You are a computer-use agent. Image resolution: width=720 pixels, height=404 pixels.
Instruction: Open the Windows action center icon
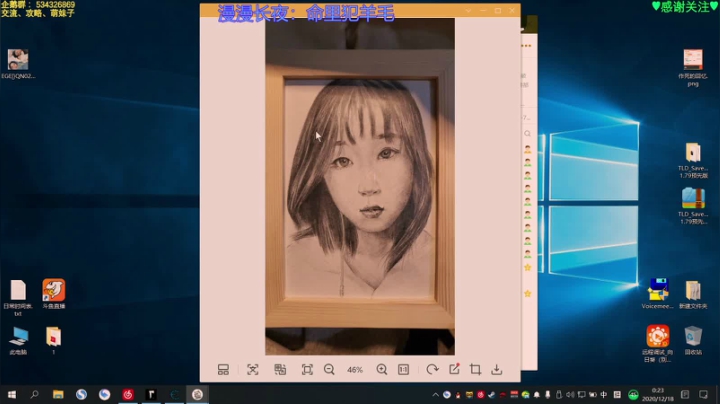coord(703,395)
